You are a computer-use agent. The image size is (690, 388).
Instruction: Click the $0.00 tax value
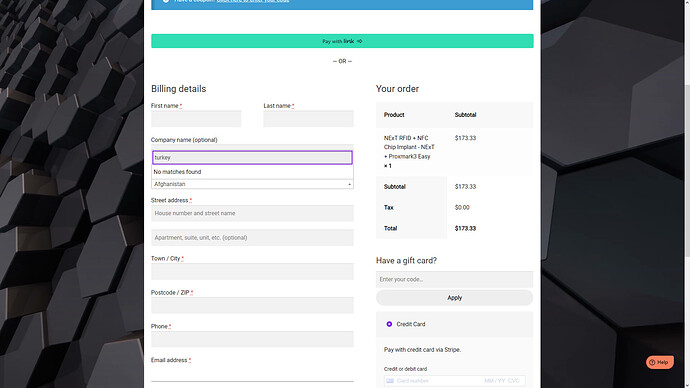tap(462, 208)
